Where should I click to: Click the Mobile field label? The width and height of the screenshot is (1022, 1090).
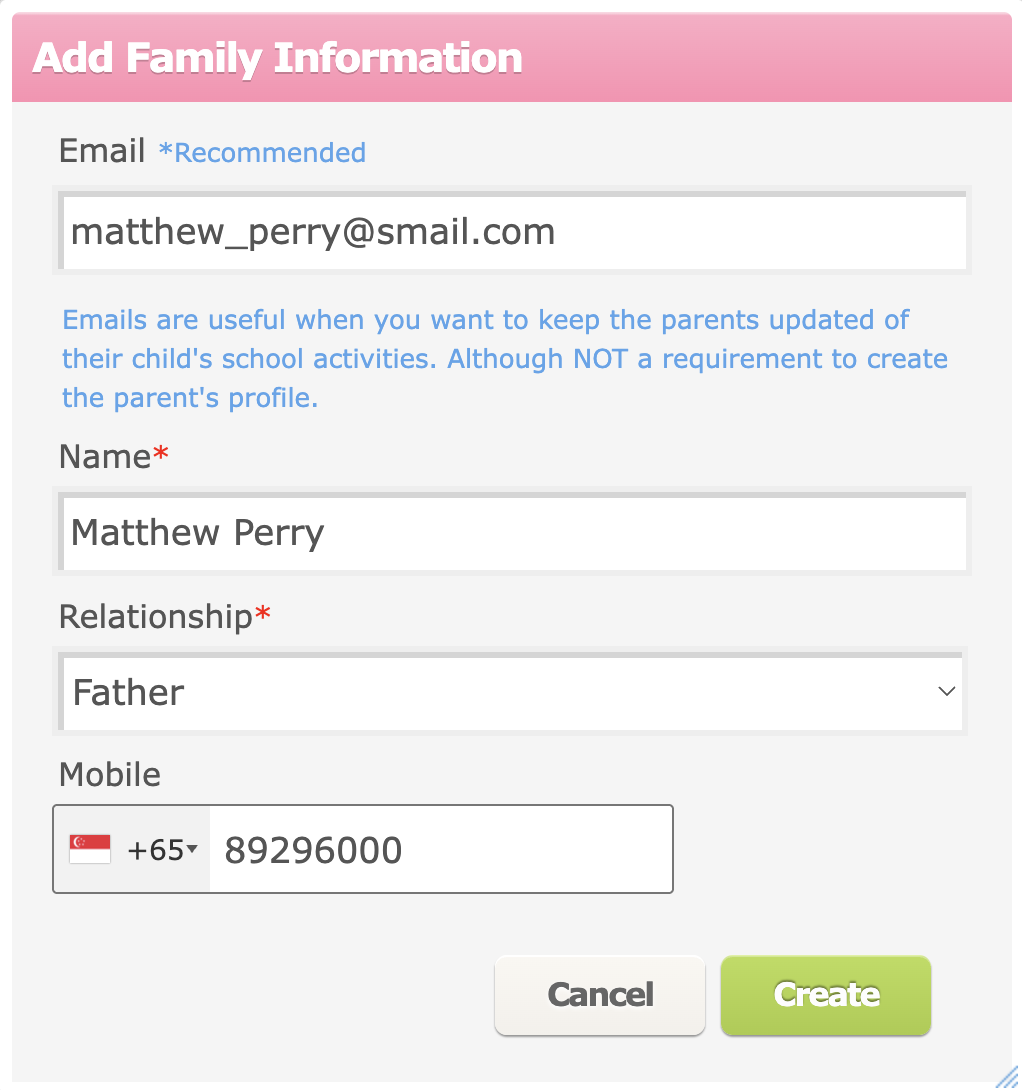pyautogui.click(x=110, y=774)
